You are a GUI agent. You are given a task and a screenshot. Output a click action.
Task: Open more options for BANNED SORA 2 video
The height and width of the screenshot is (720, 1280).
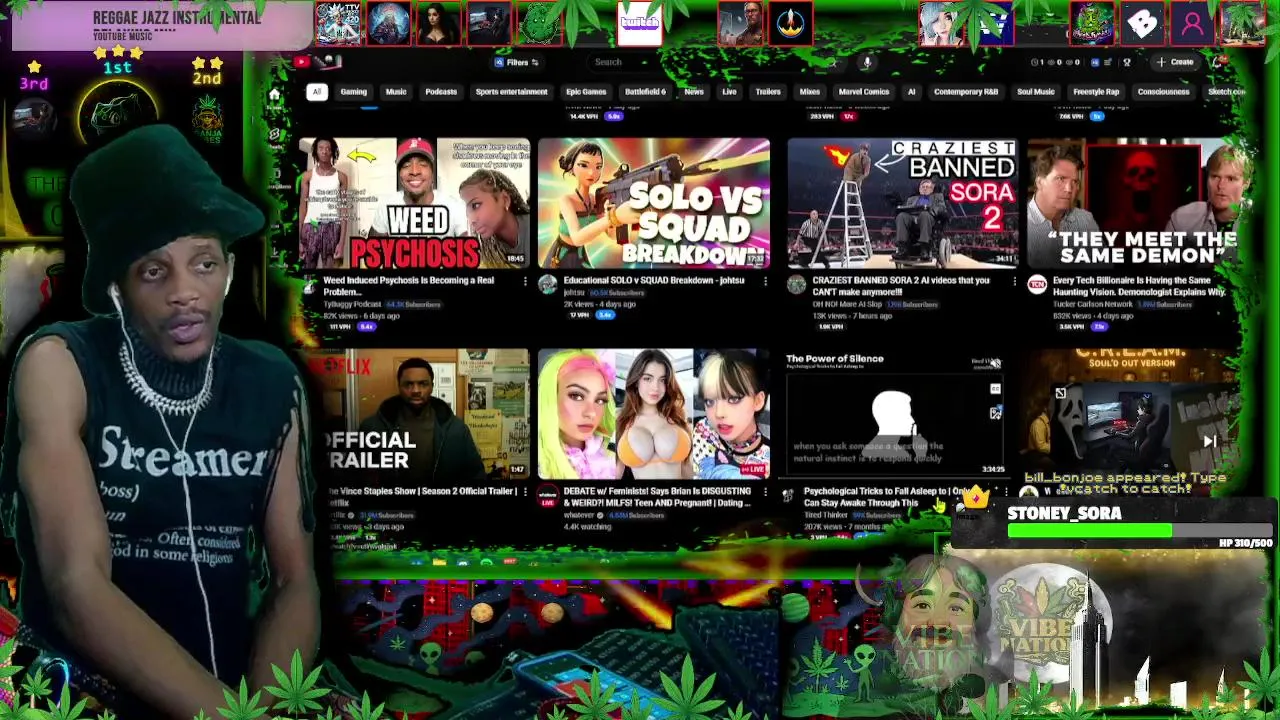click(1014, 282)
